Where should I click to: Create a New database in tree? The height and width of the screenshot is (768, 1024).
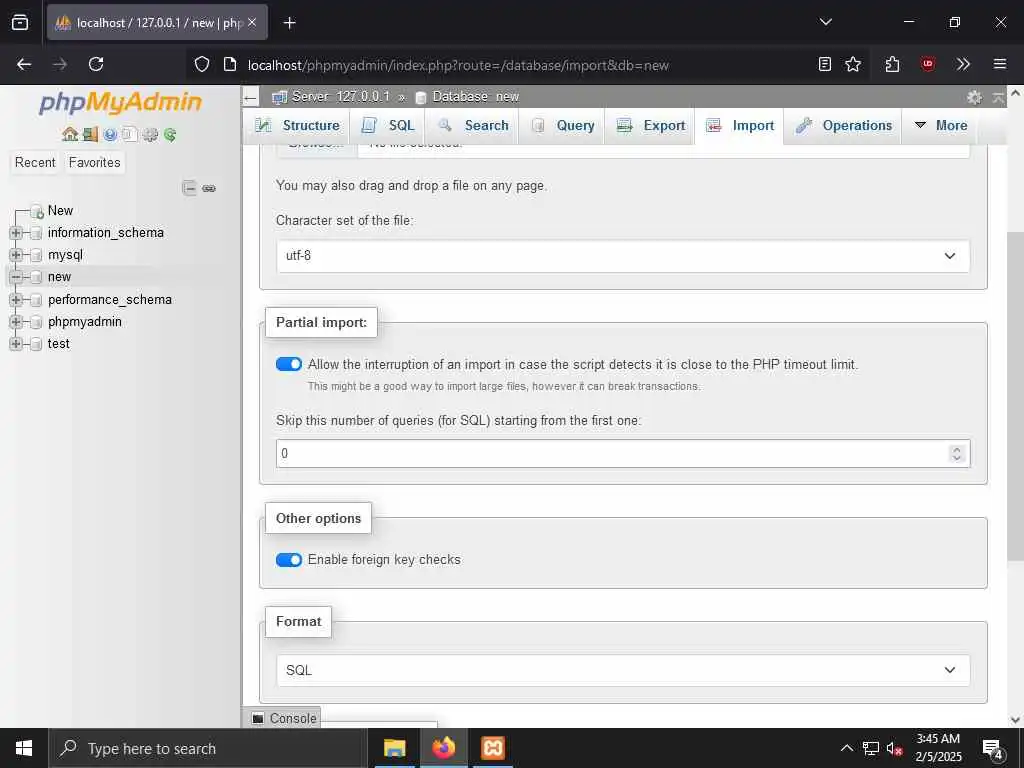click(60, 210)
